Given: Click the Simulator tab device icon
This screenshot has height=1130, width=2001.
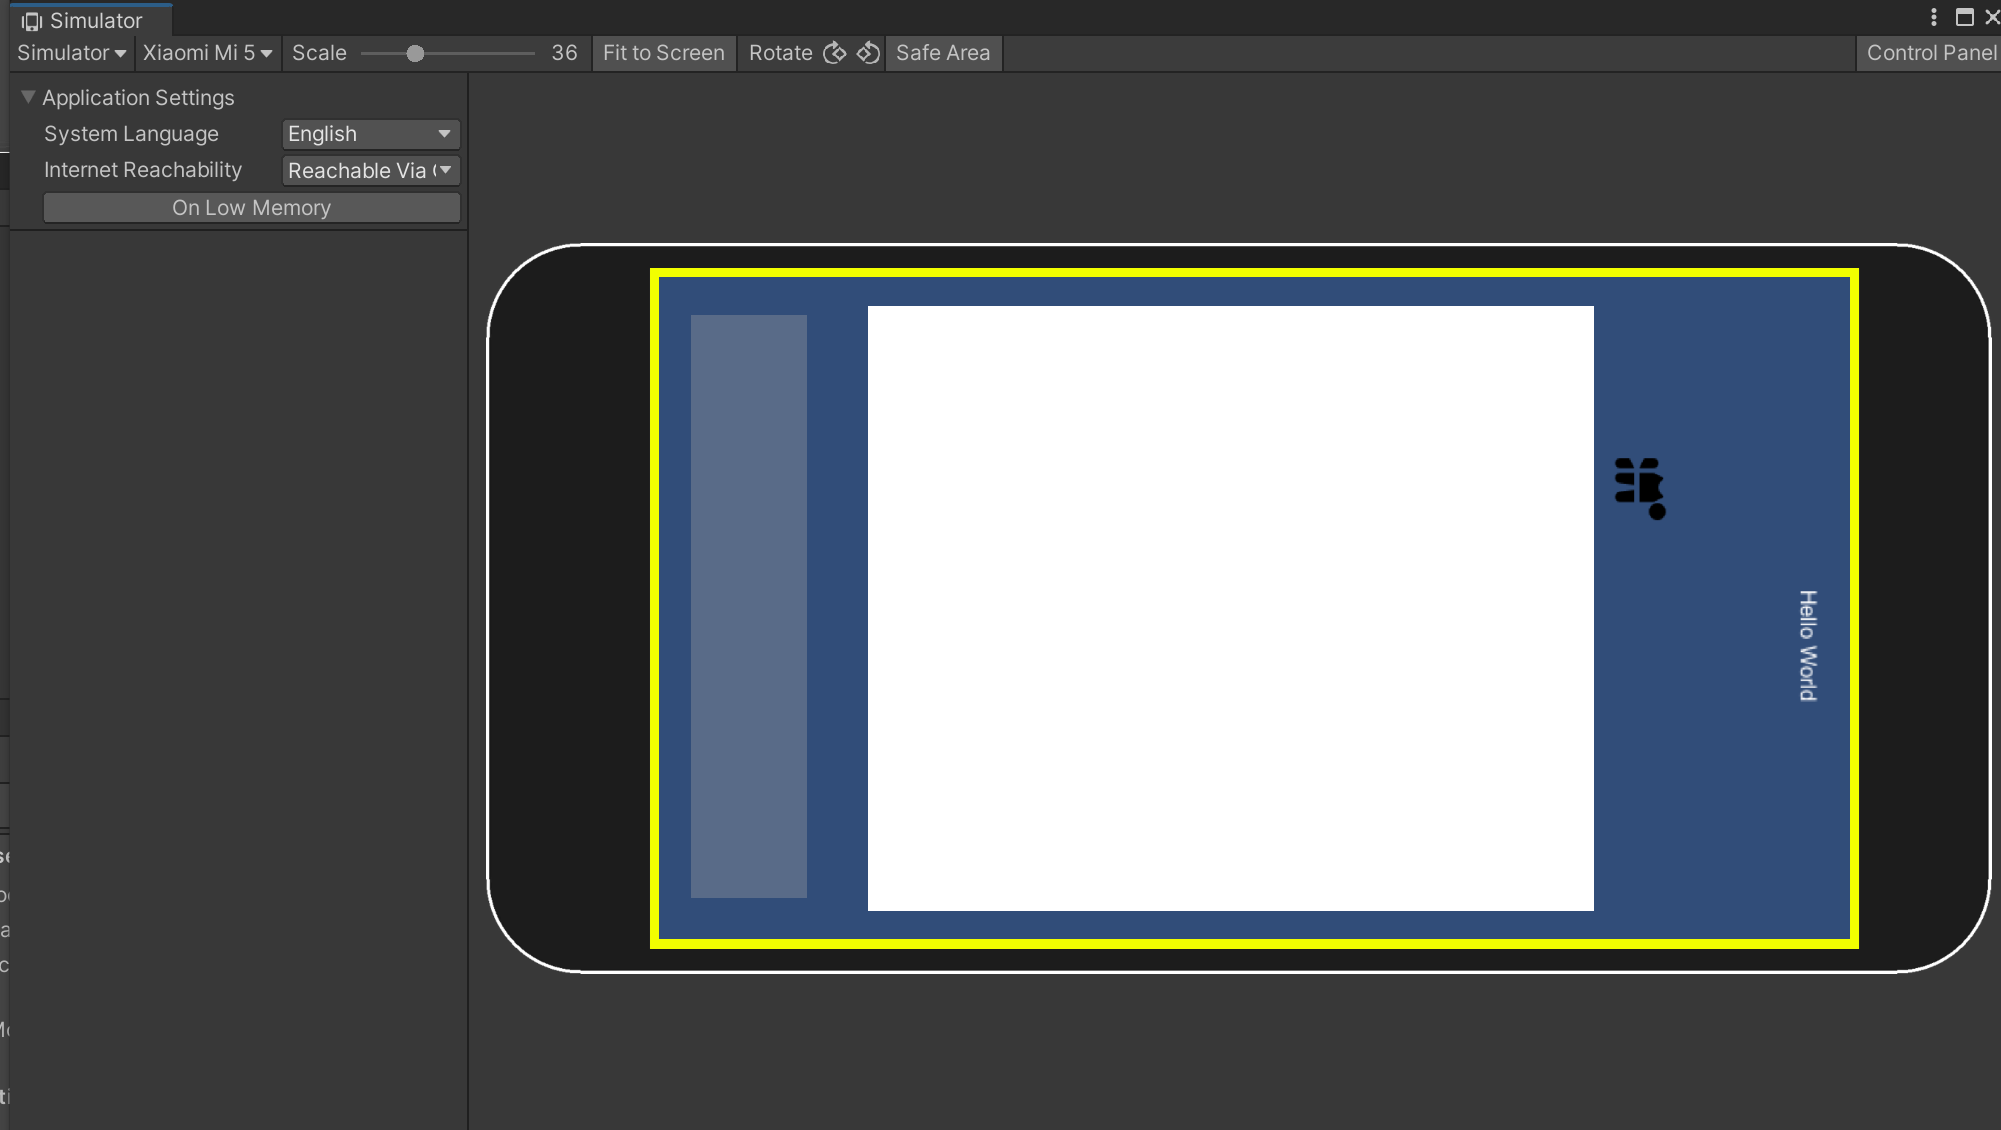Looking at the screenshot, I should click(x=32, y=21).
